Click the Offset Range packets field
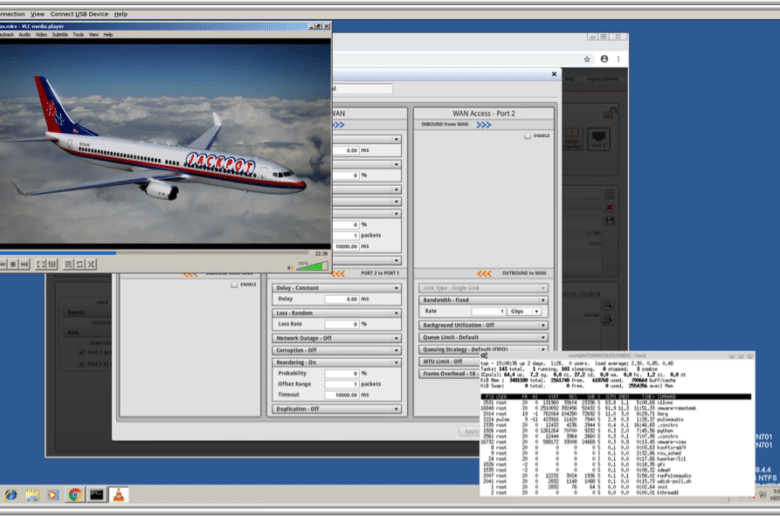The width and height of the screenshot is (780, 516). coord(342,384)
